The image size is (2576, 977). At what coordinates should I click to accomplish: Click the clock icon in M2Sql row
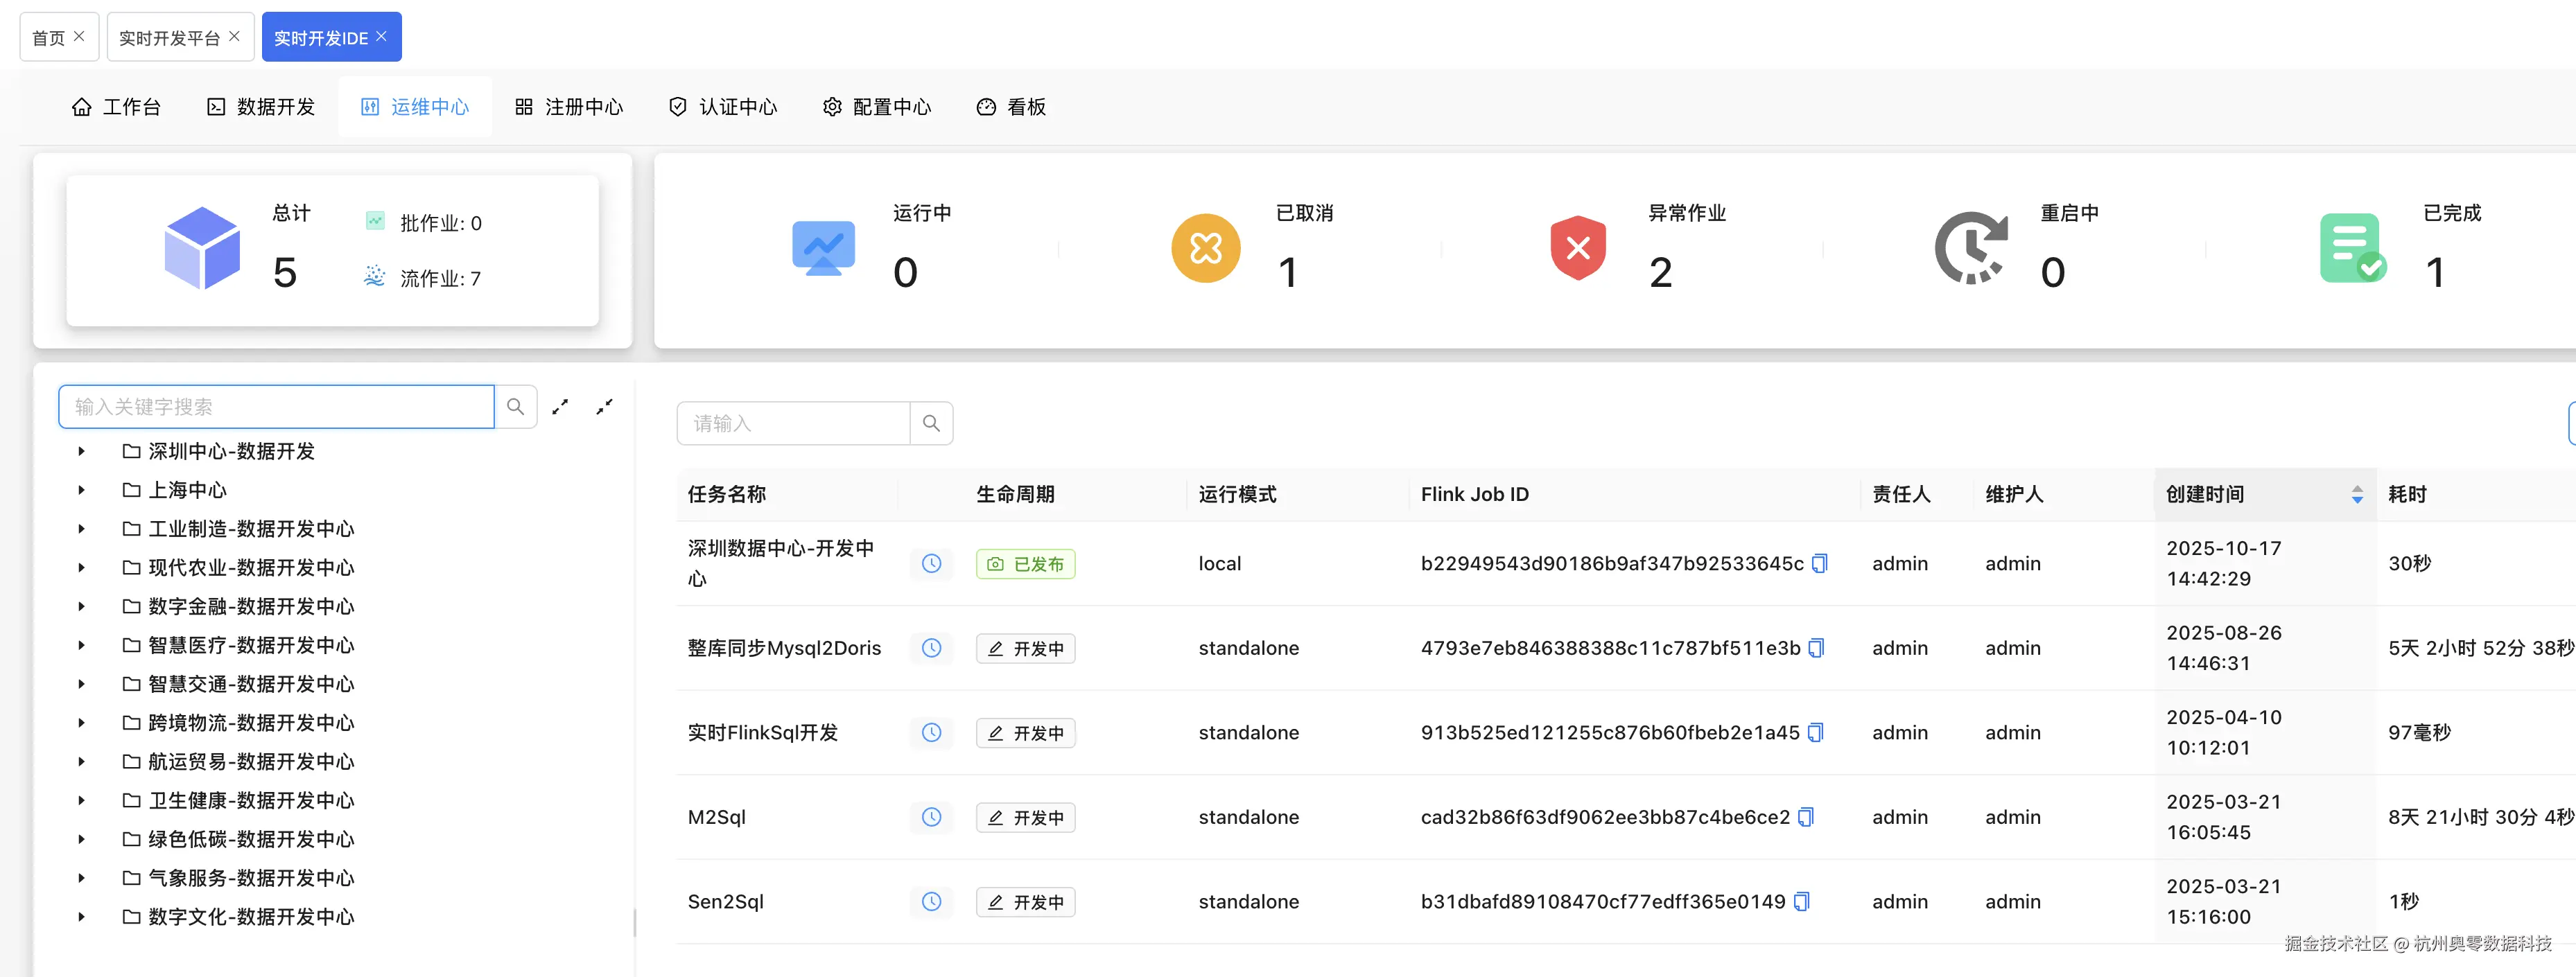[931, 817]
